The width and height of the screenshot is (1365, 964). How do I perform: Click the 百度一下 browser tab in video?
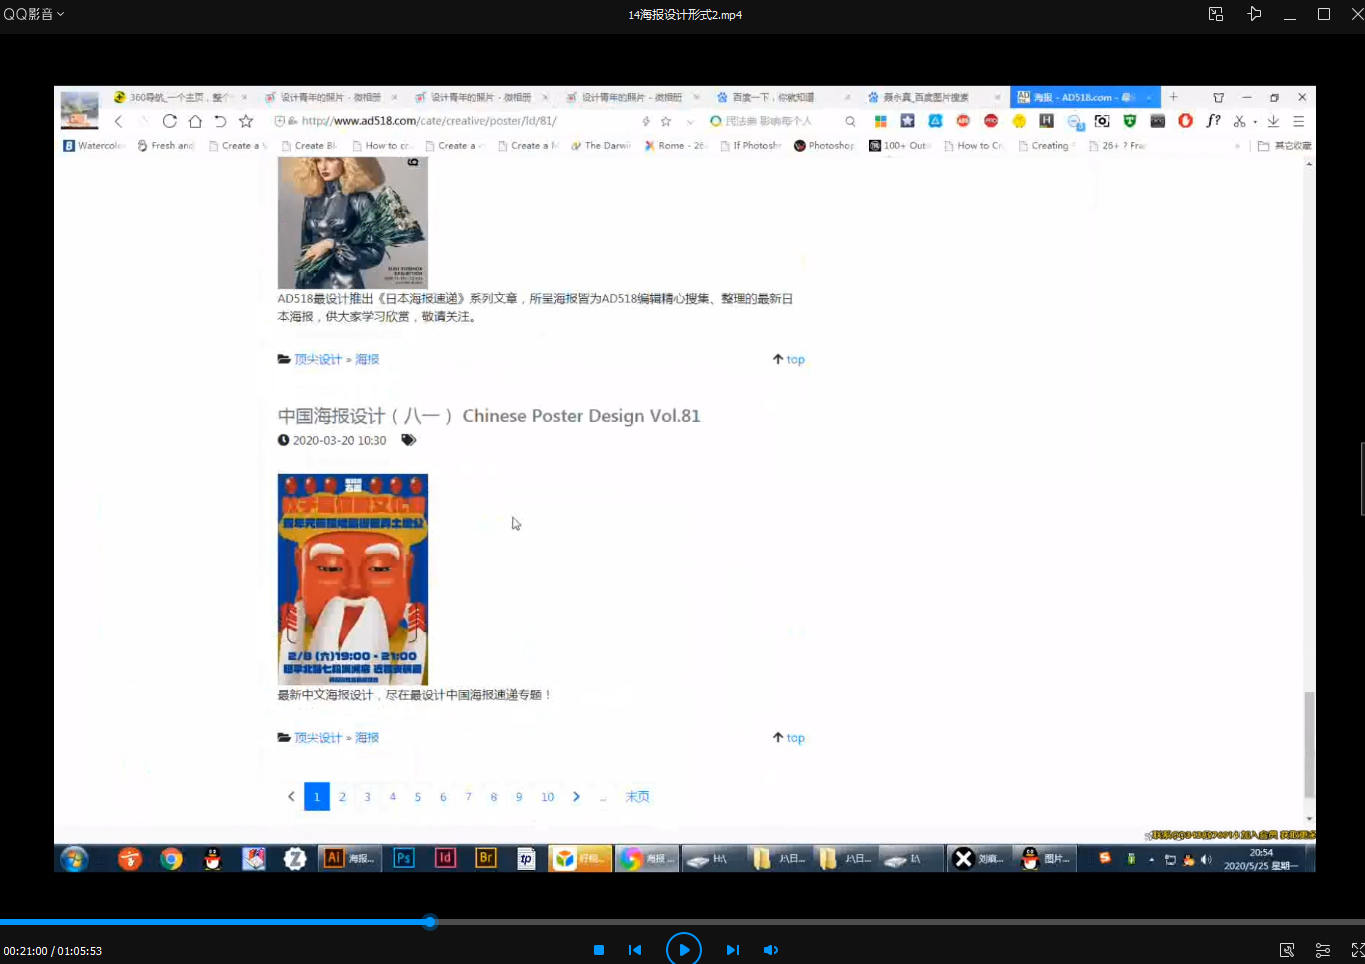(x=772, y=97)
